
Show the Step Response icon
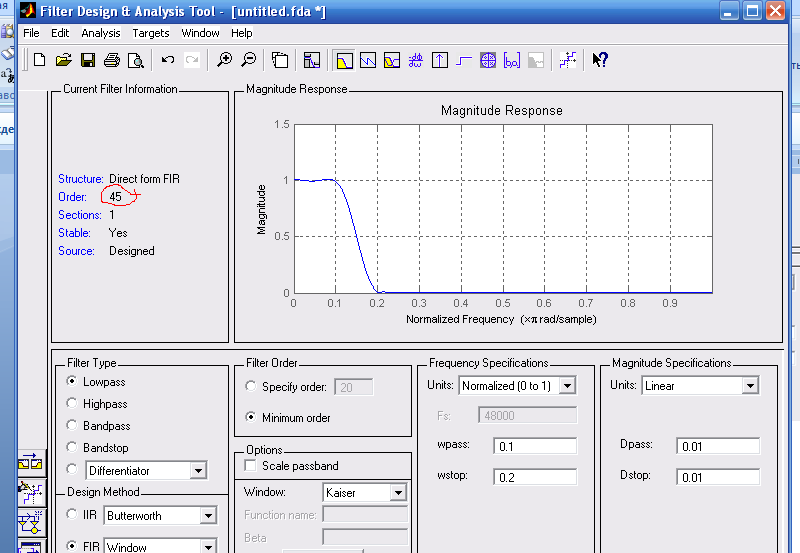pos(464,60)
